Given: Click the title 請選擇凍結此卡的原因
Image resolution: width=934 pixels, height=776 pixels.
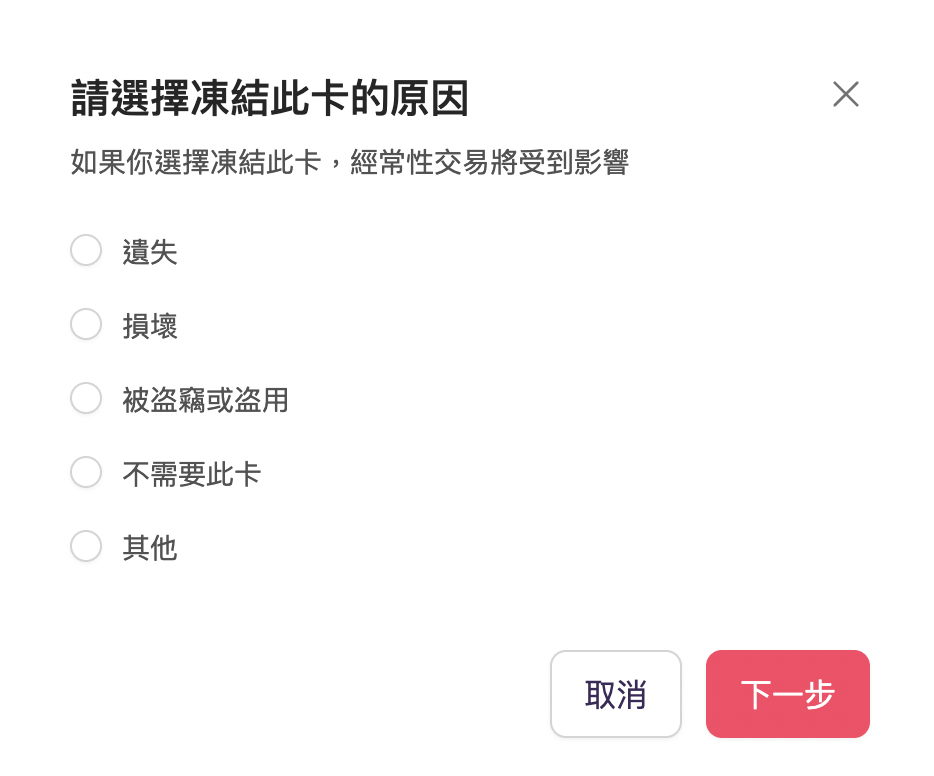Looking at the screenshot, I should pos(270,100).
